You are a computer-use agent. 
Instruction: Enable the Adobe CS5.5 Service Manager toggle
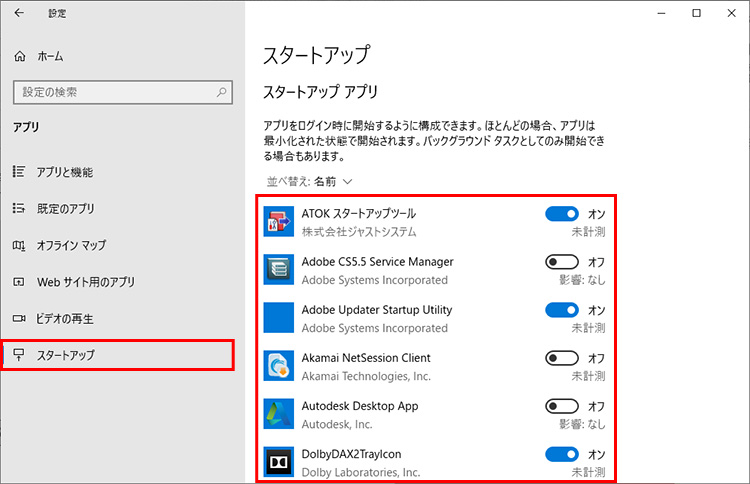click(562, 262)
